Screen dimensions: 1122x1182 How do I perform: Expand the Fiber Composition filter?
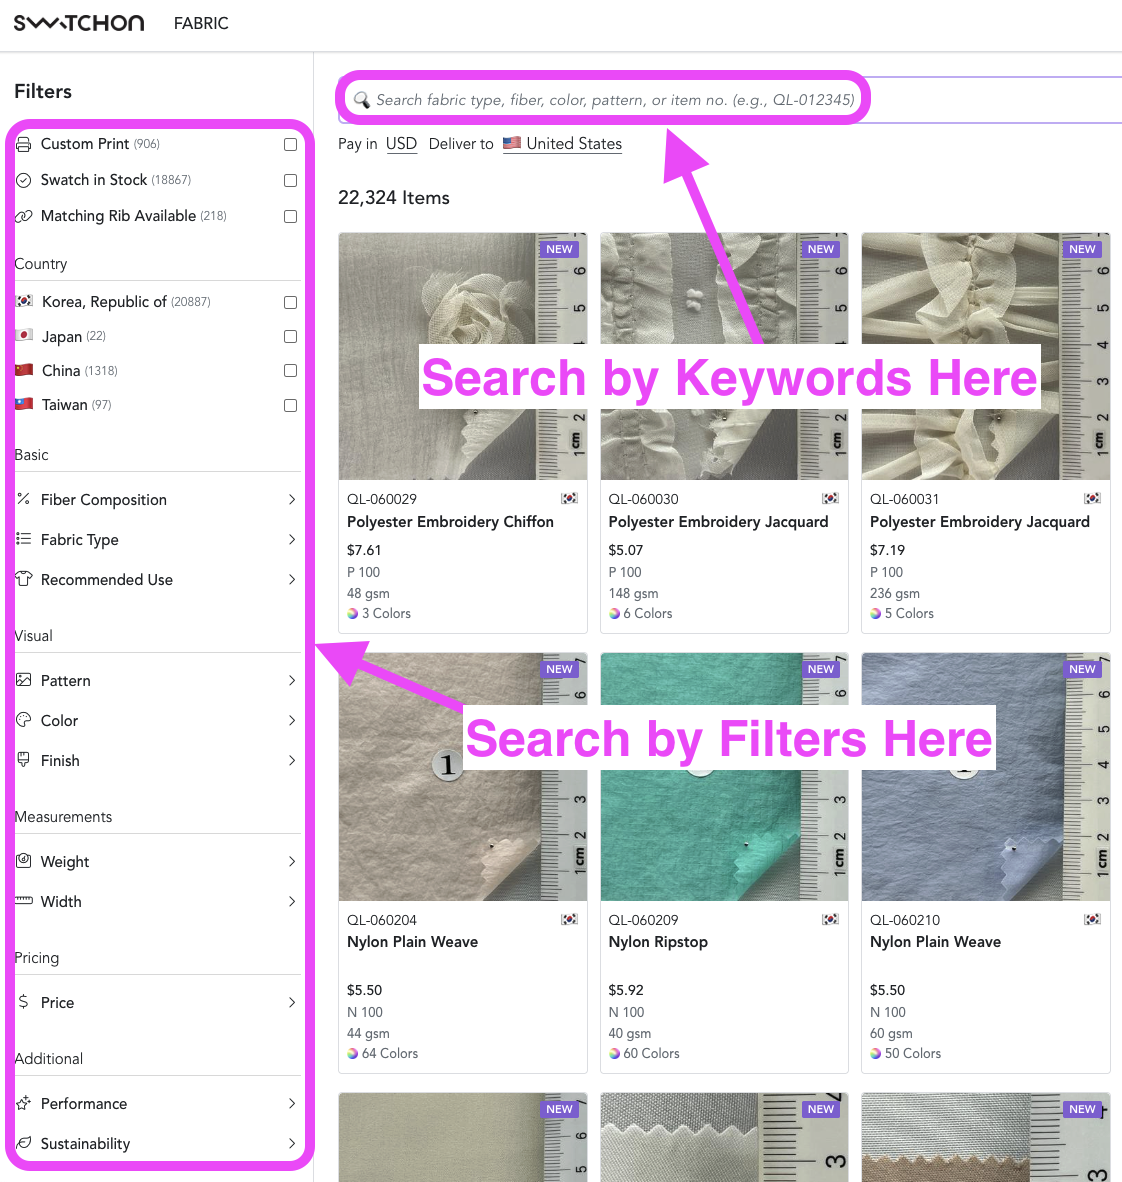[292, 500]
